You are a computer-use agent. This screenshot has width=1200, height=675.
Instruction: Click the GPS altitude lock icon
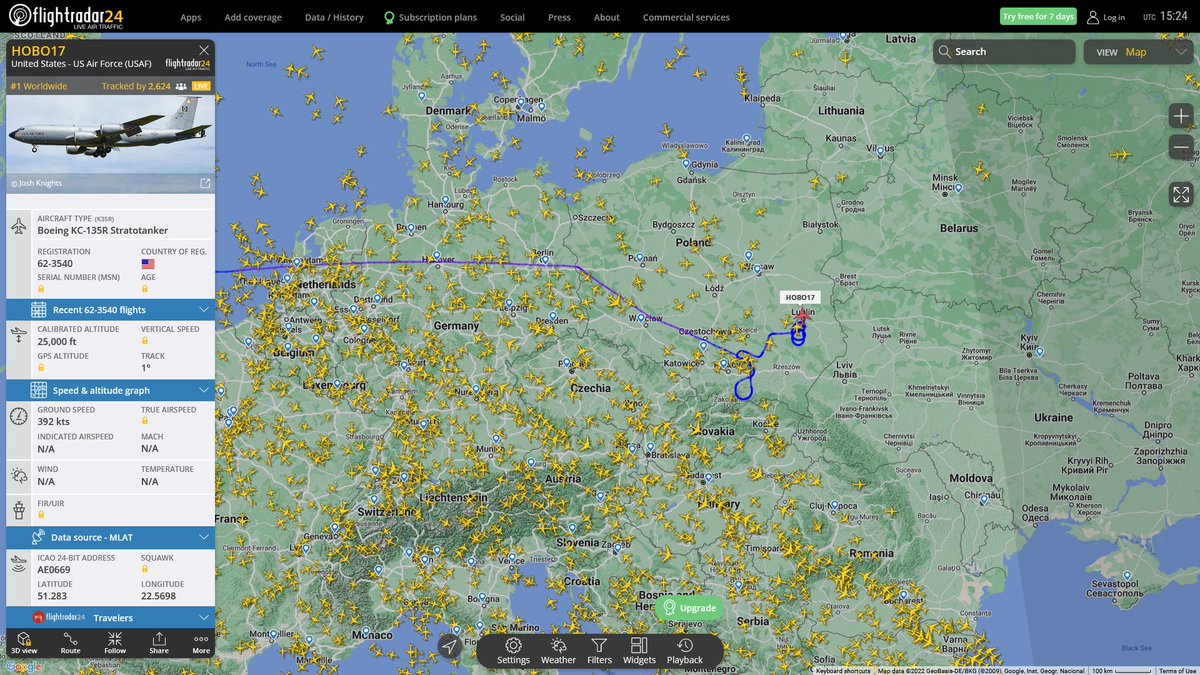pyautogui.click(x=41, y=368)
